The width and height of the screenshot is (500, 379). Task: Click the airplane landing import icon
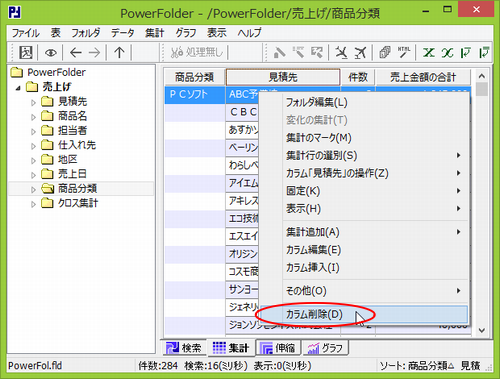pyautogui.click(x=341, y=52)
